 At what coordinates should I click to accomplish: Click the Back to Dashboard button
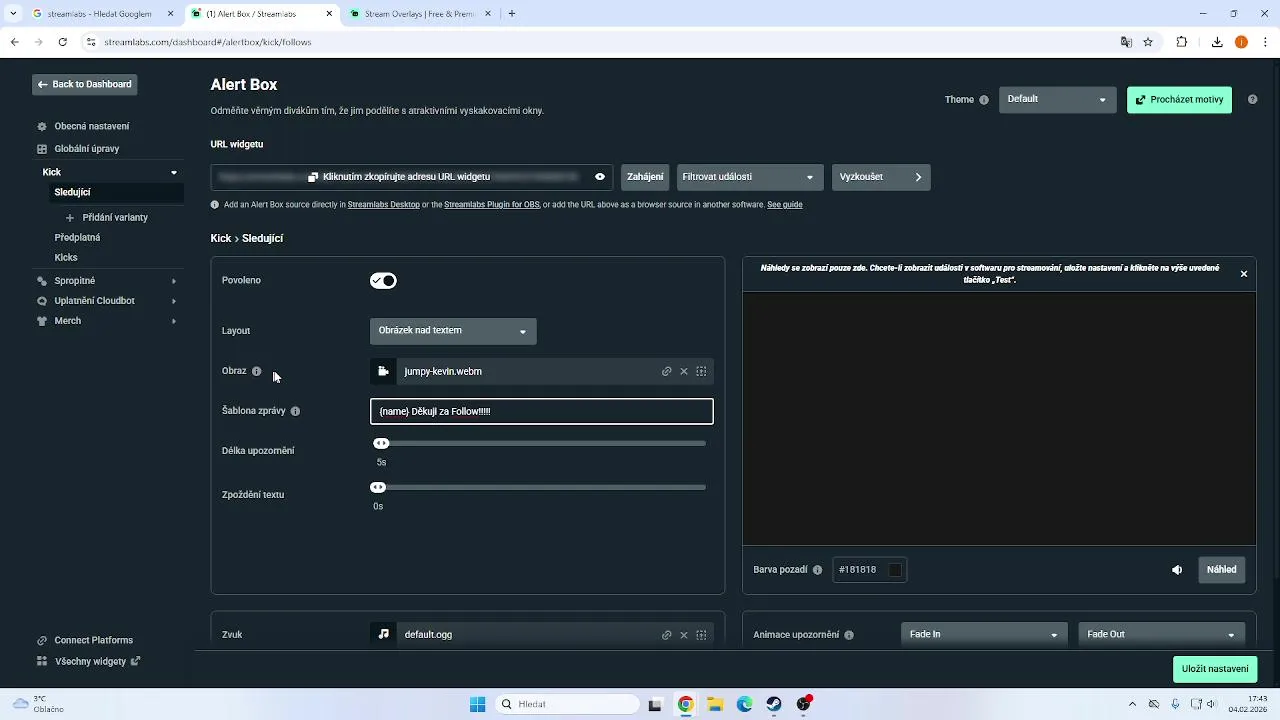click(85, 85)
